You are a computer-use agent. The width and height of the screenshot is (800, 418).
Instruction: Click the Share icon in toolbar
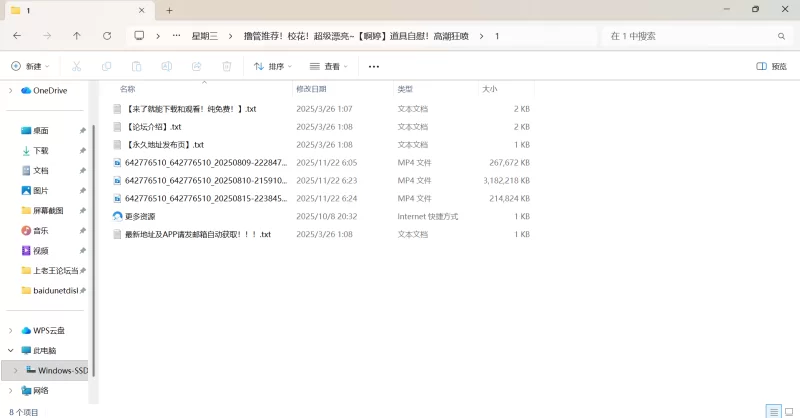coord(197,67)
